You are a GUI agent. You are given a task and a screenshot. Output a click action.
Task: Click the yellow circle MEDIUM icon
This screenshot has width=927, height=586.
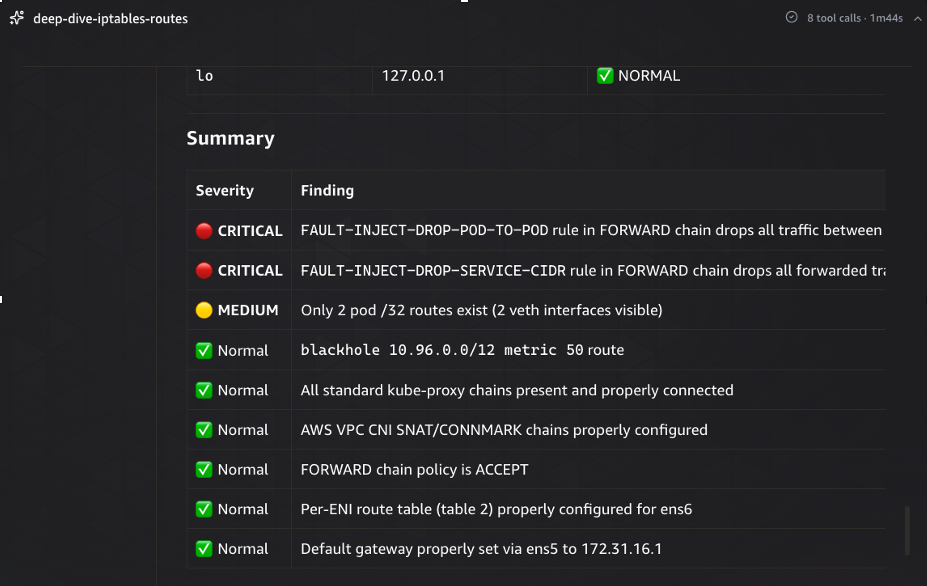click(x=204, y=310)
